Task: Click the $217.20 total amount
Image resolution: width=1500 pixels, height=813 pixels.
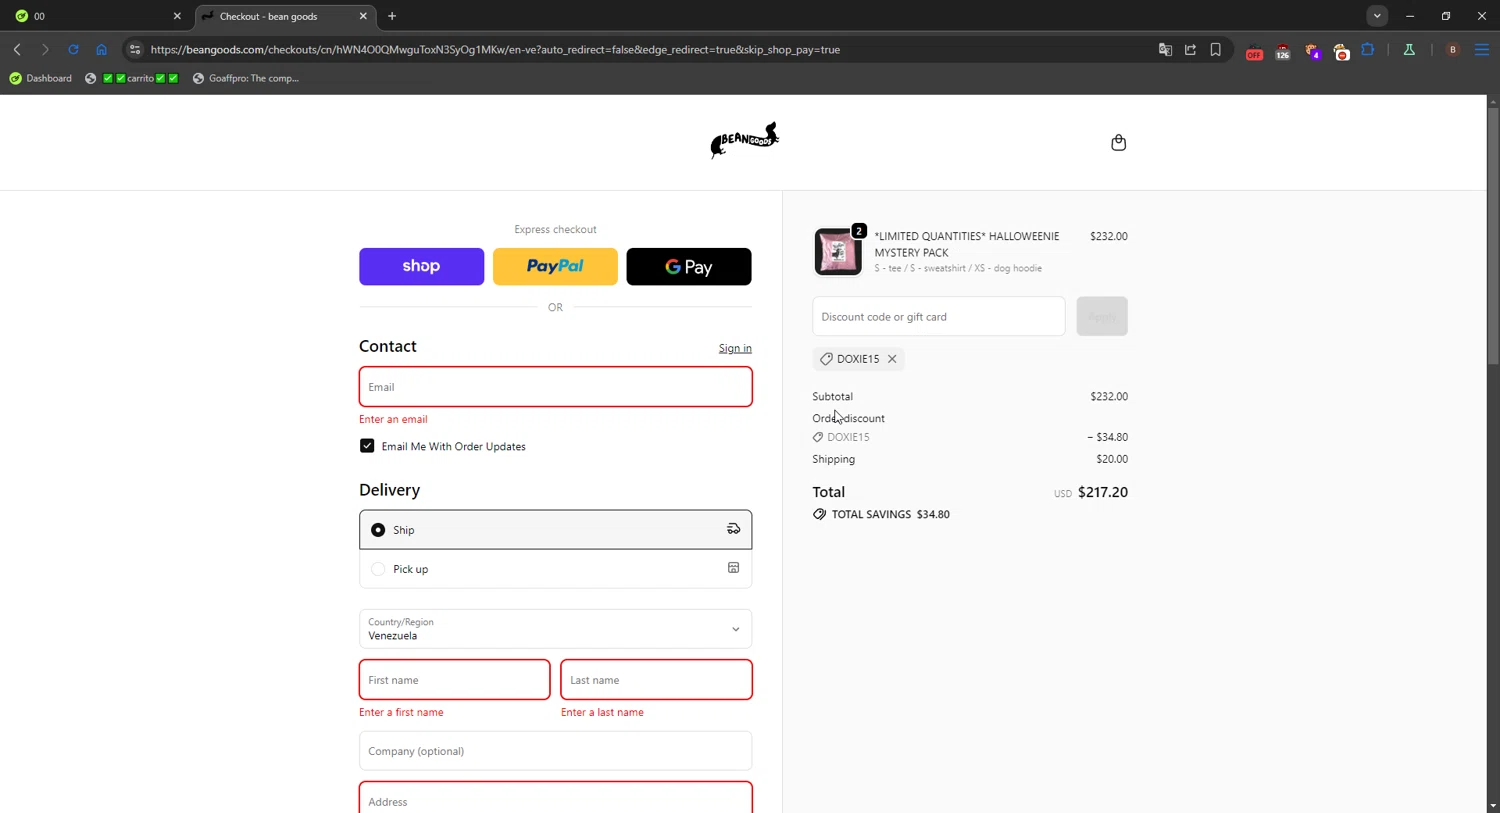Action: tap(1103, 492)
